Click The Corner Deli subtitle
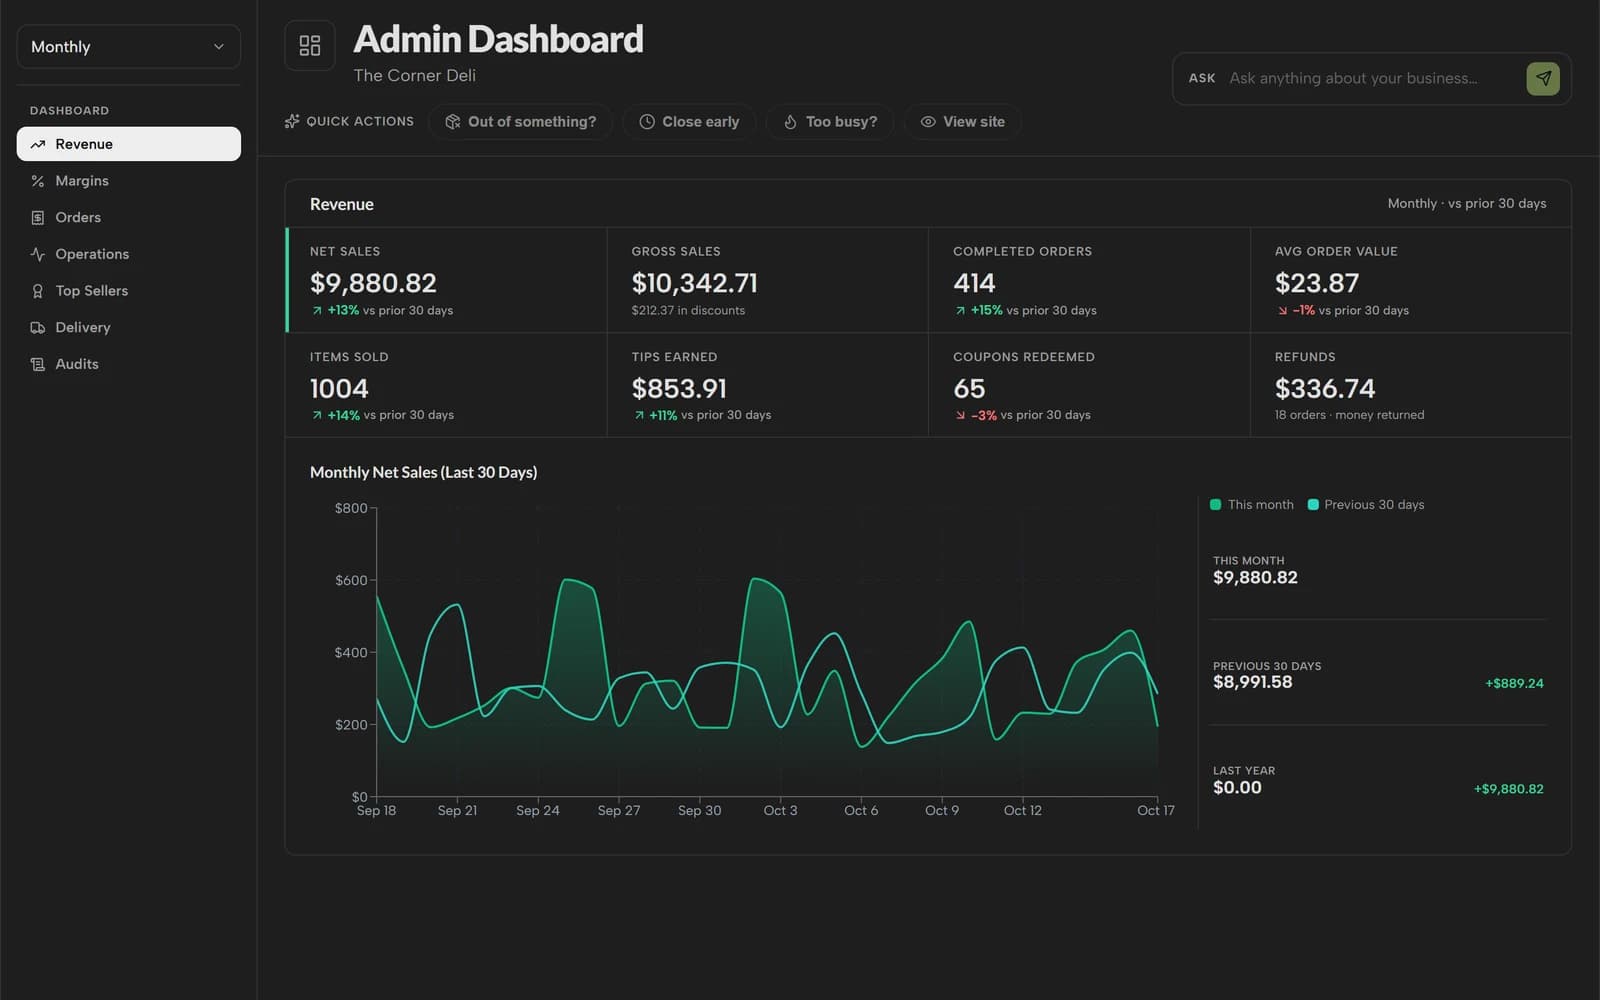The height and width of the screenshot is (1000, 1600). 414,75
